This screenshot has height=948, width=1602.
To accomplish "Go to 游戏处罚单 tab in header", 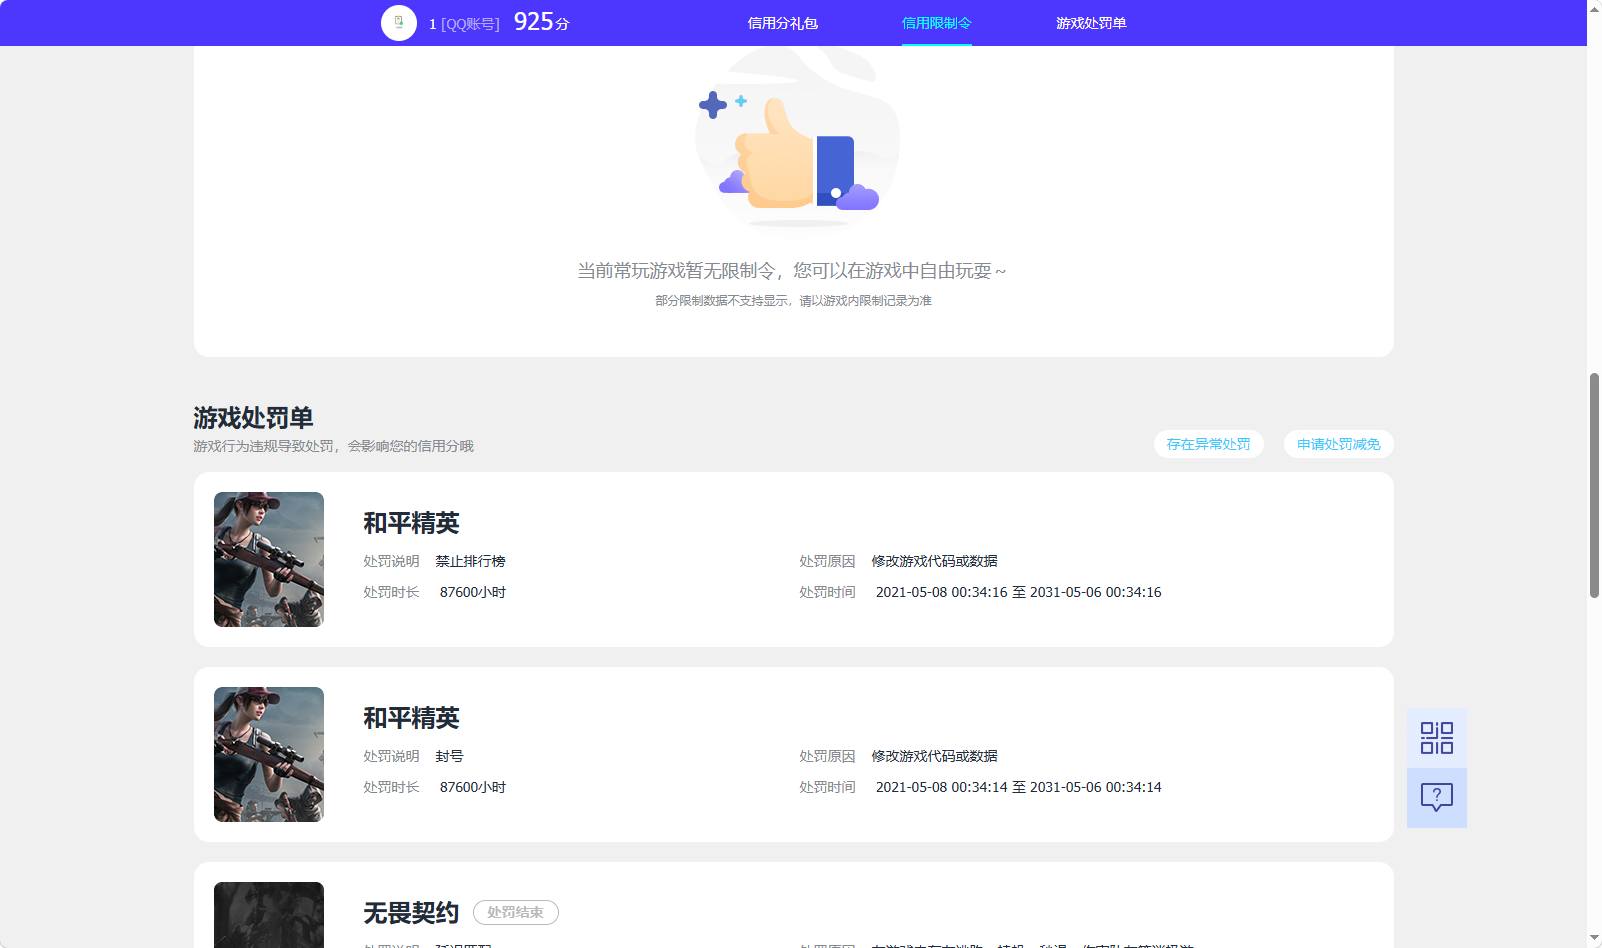I will click(x=1091, y=23).
